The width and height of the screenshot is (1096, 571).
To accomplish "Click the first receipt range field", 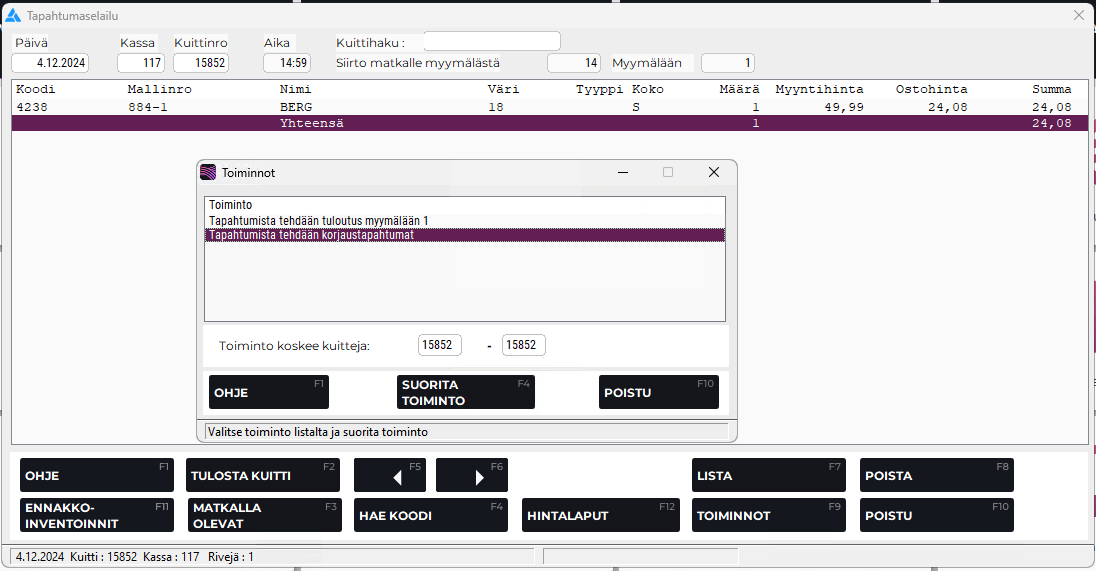I will point(440,345).
